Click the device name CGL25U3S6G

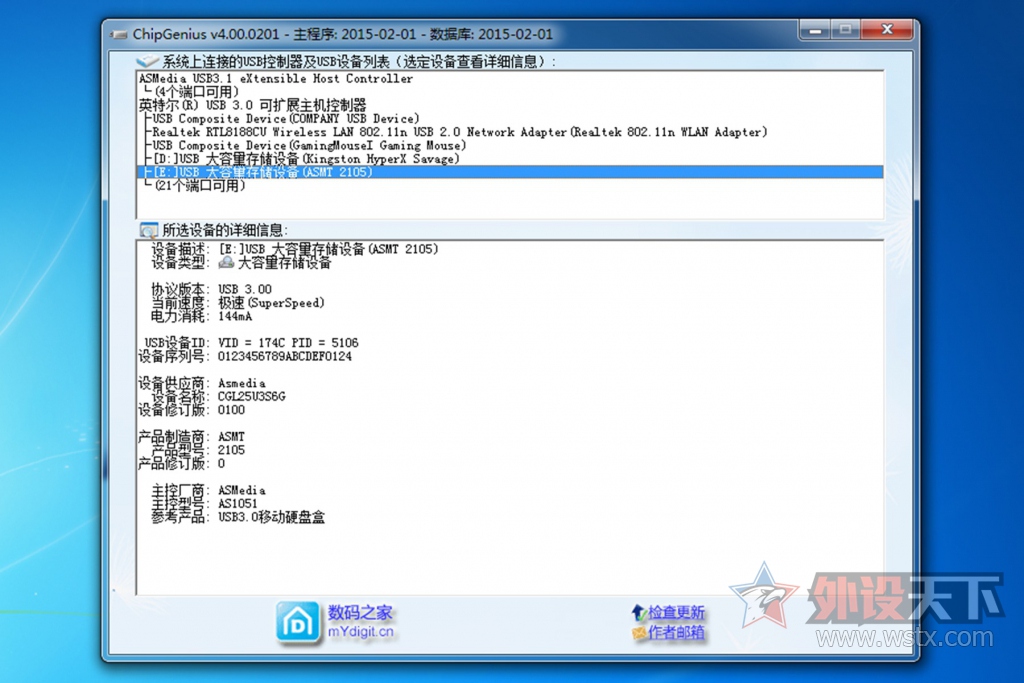click(x=251, y=396)
